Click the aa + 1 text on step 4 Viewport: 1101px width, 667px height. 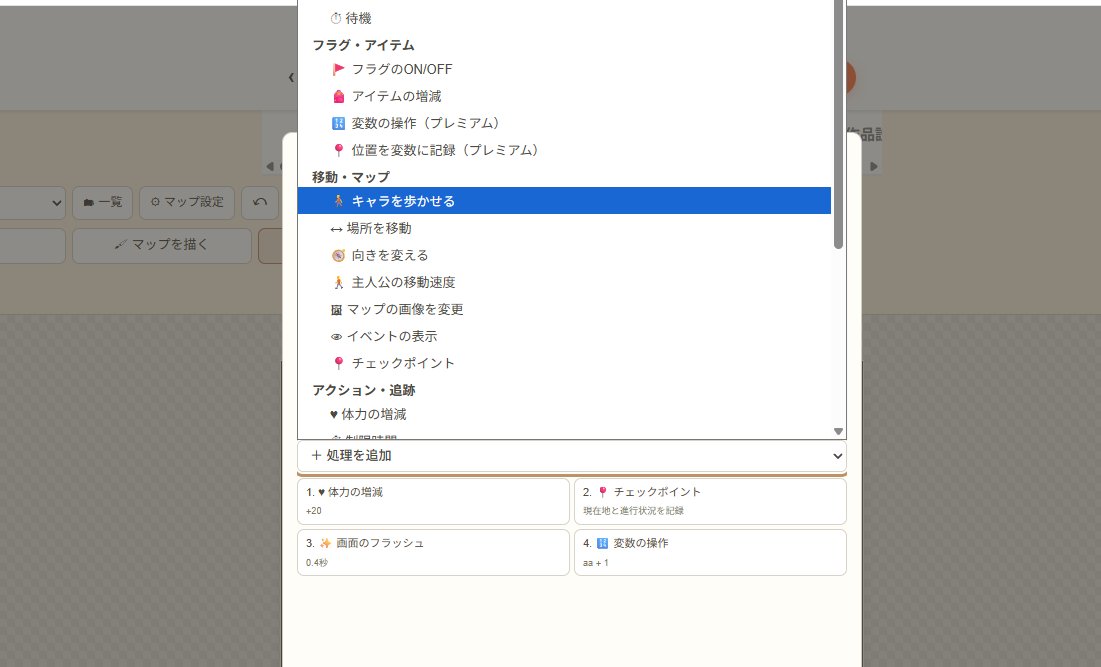tap(595, 562)
